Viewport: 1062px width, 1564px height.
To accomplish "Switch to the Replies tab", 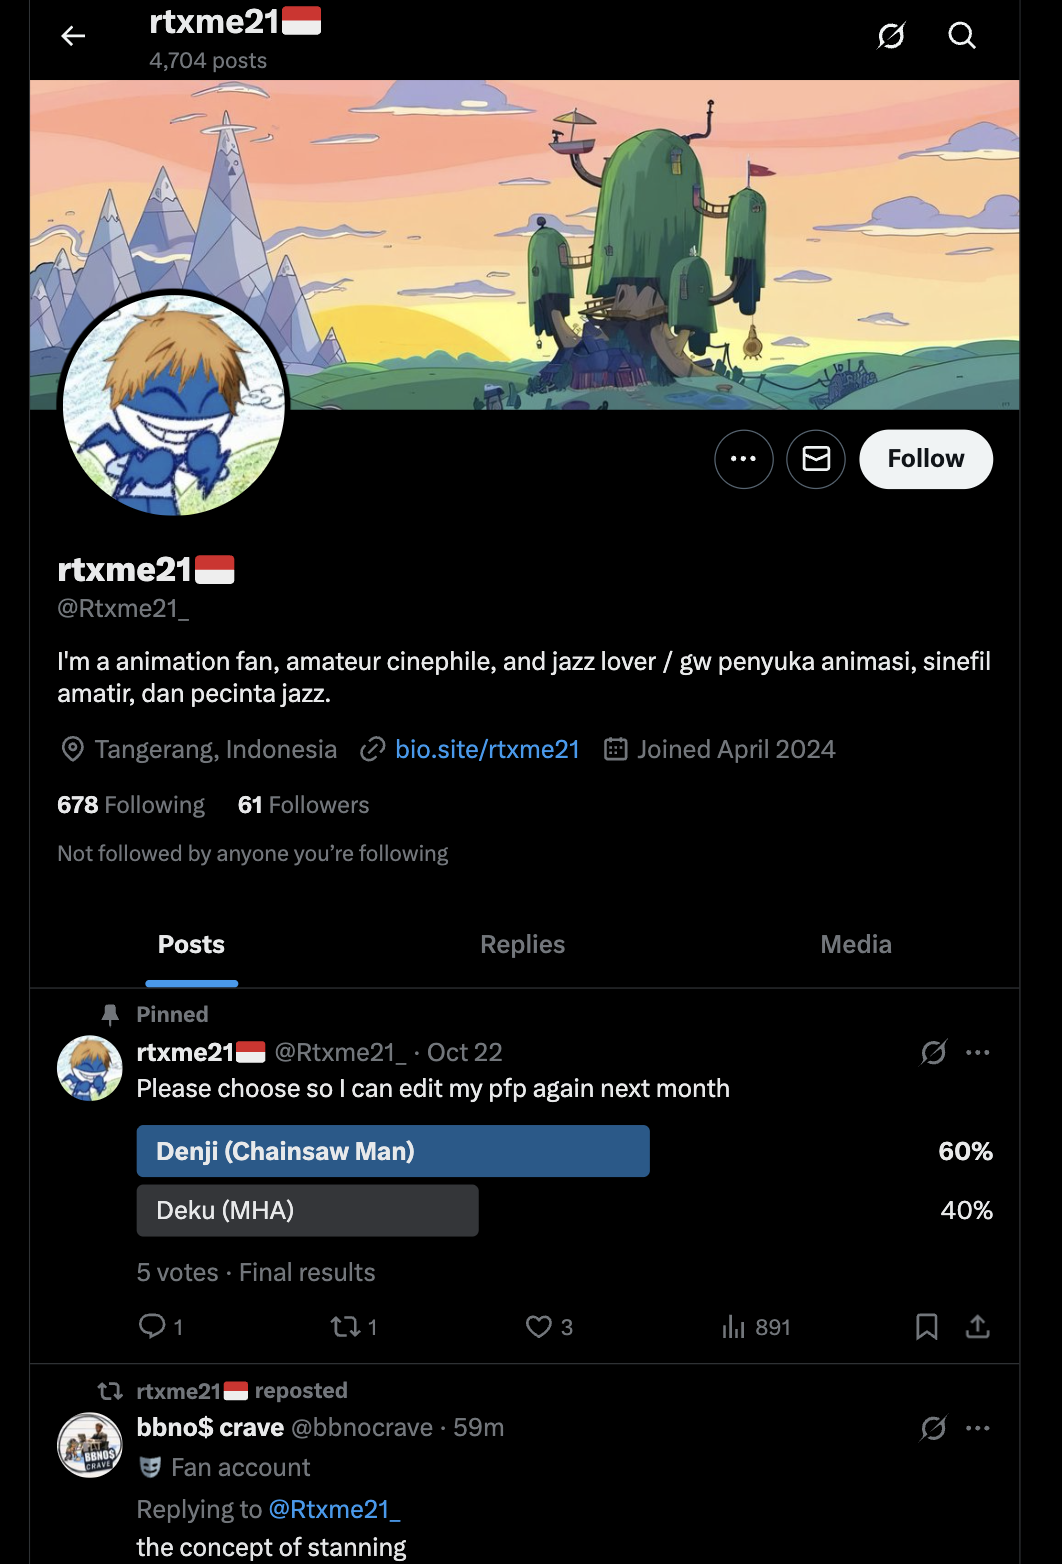I will click(522, 944).
